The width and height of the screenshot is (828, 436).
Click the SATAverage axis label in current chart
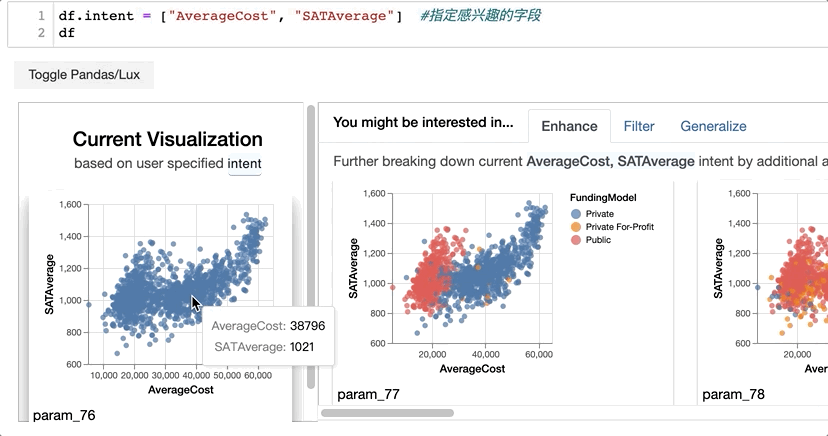click(50, 285)
